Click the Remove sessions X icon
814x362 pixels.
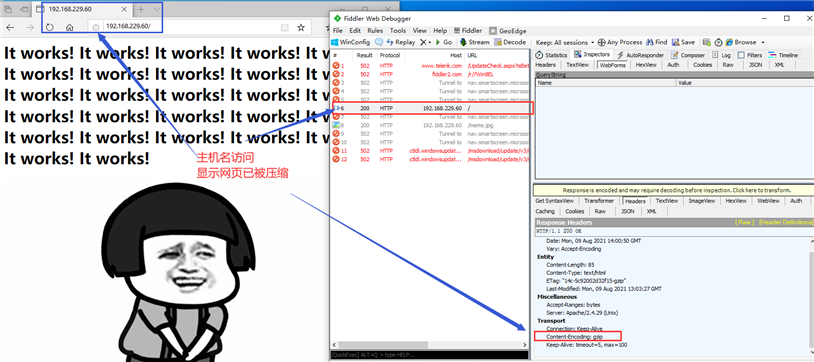pyautogui.click(x=423, y=42)
